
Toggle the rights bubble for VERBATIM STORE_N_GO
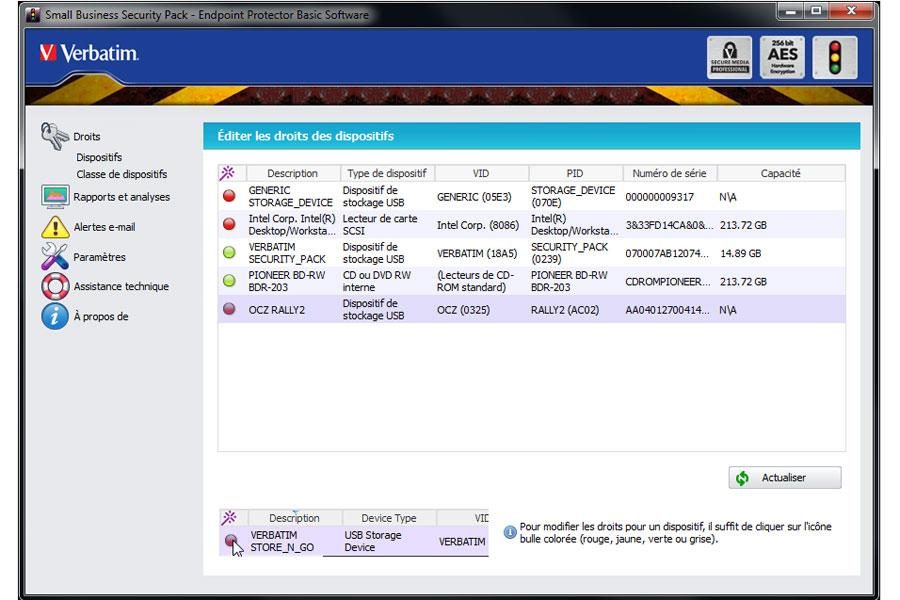(231, 540)
